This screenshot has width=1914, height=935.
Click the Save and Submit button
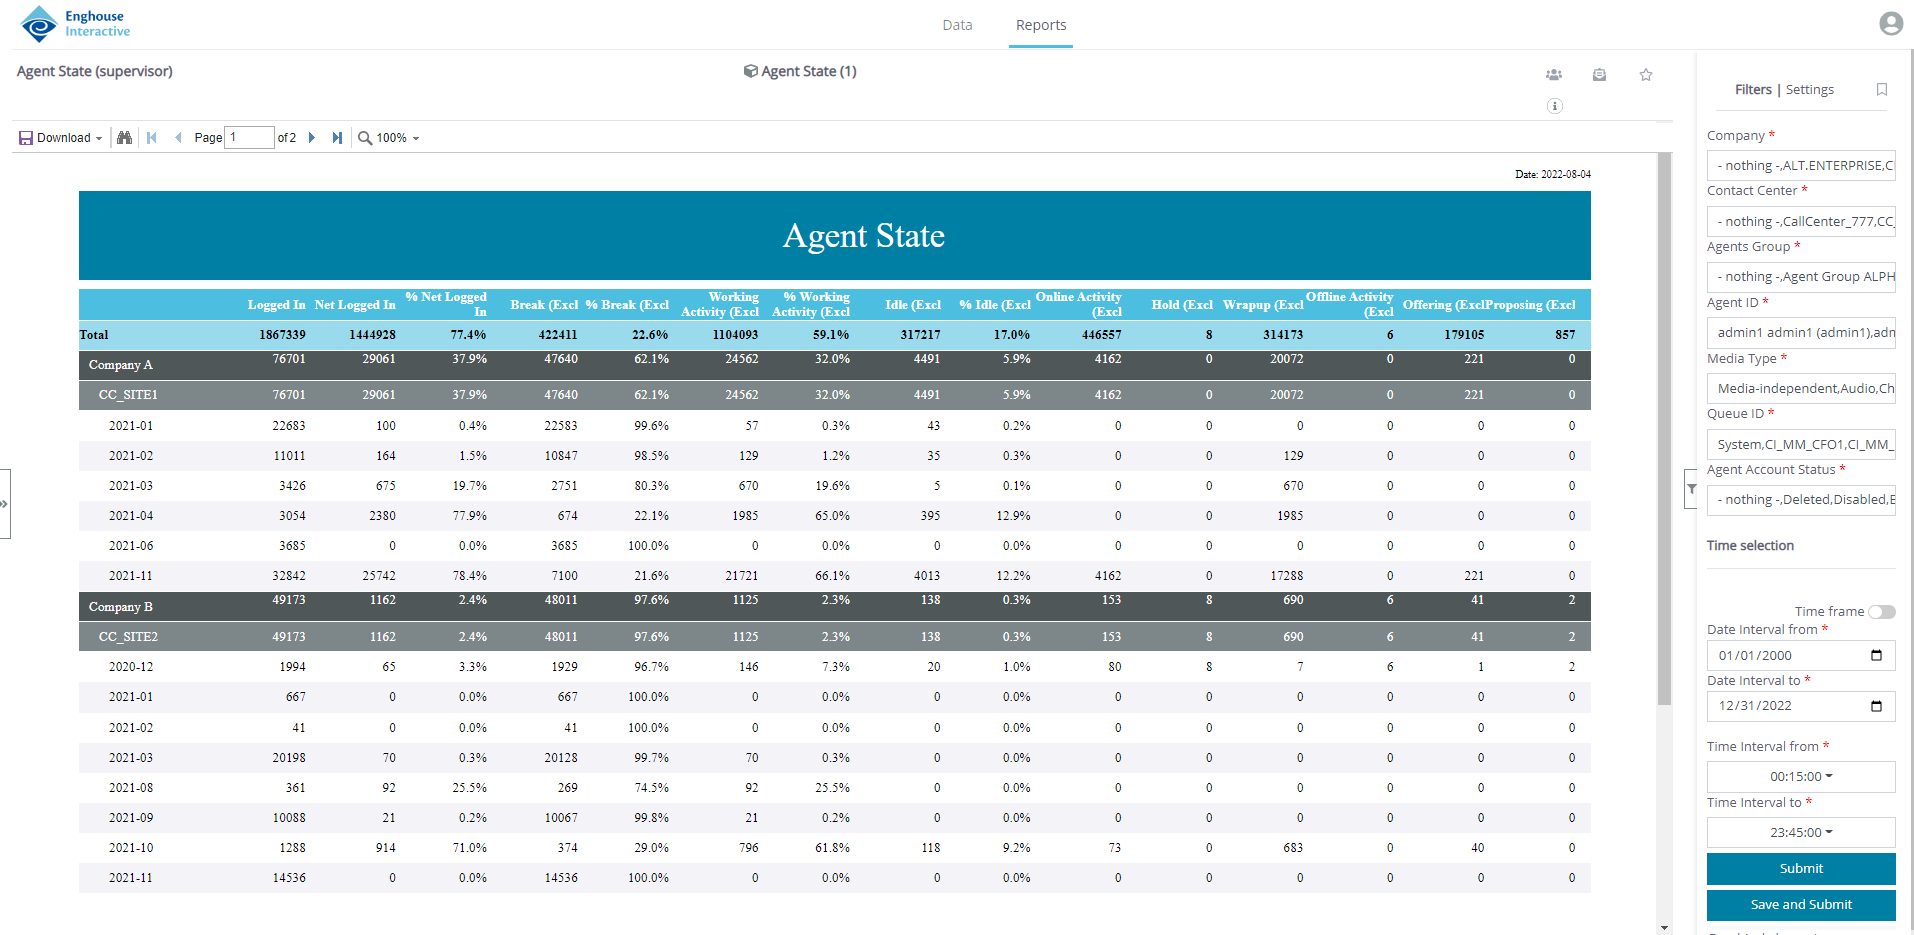(x=1800, y=905)
